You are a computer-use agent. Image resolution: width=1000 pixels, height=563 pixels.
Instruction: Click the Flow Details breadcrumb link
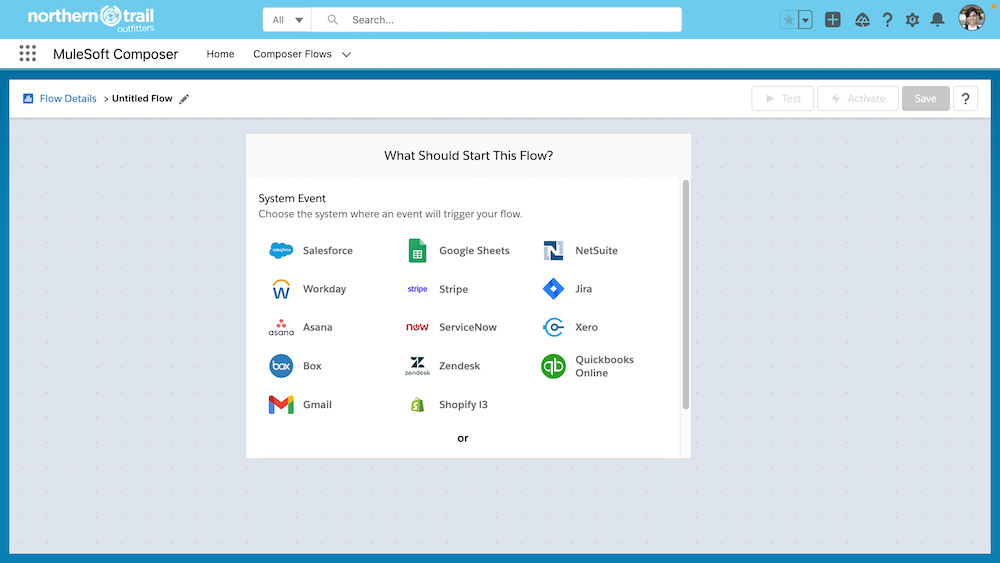point(68,99)
